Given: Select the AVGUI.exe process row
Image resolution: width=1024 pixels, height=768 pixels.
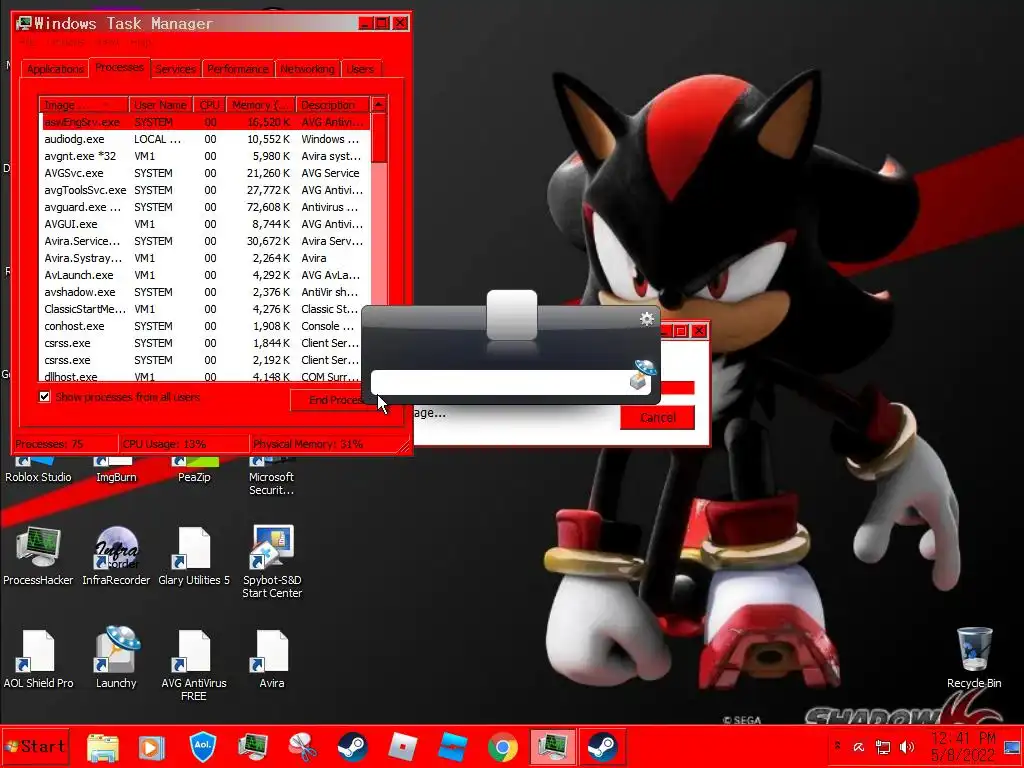Looking at the screenshot, I should point(204,224).
